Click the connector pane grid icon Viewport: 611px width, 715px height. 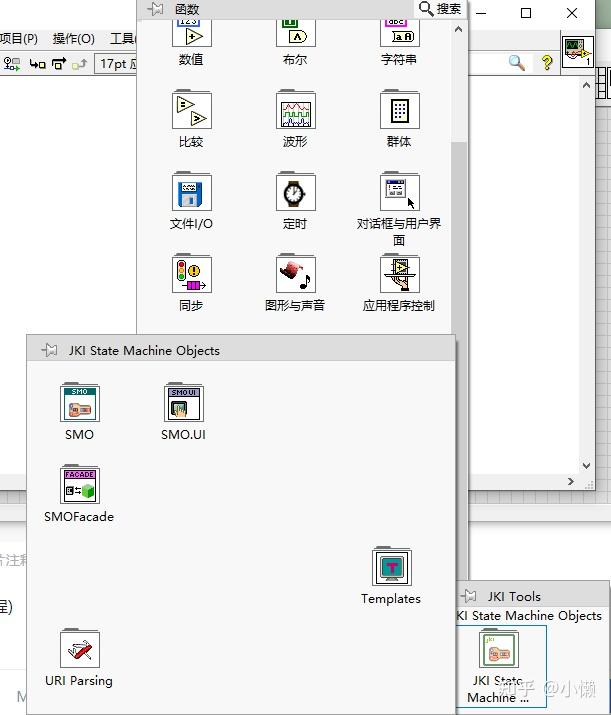click(x=603, y=83)
